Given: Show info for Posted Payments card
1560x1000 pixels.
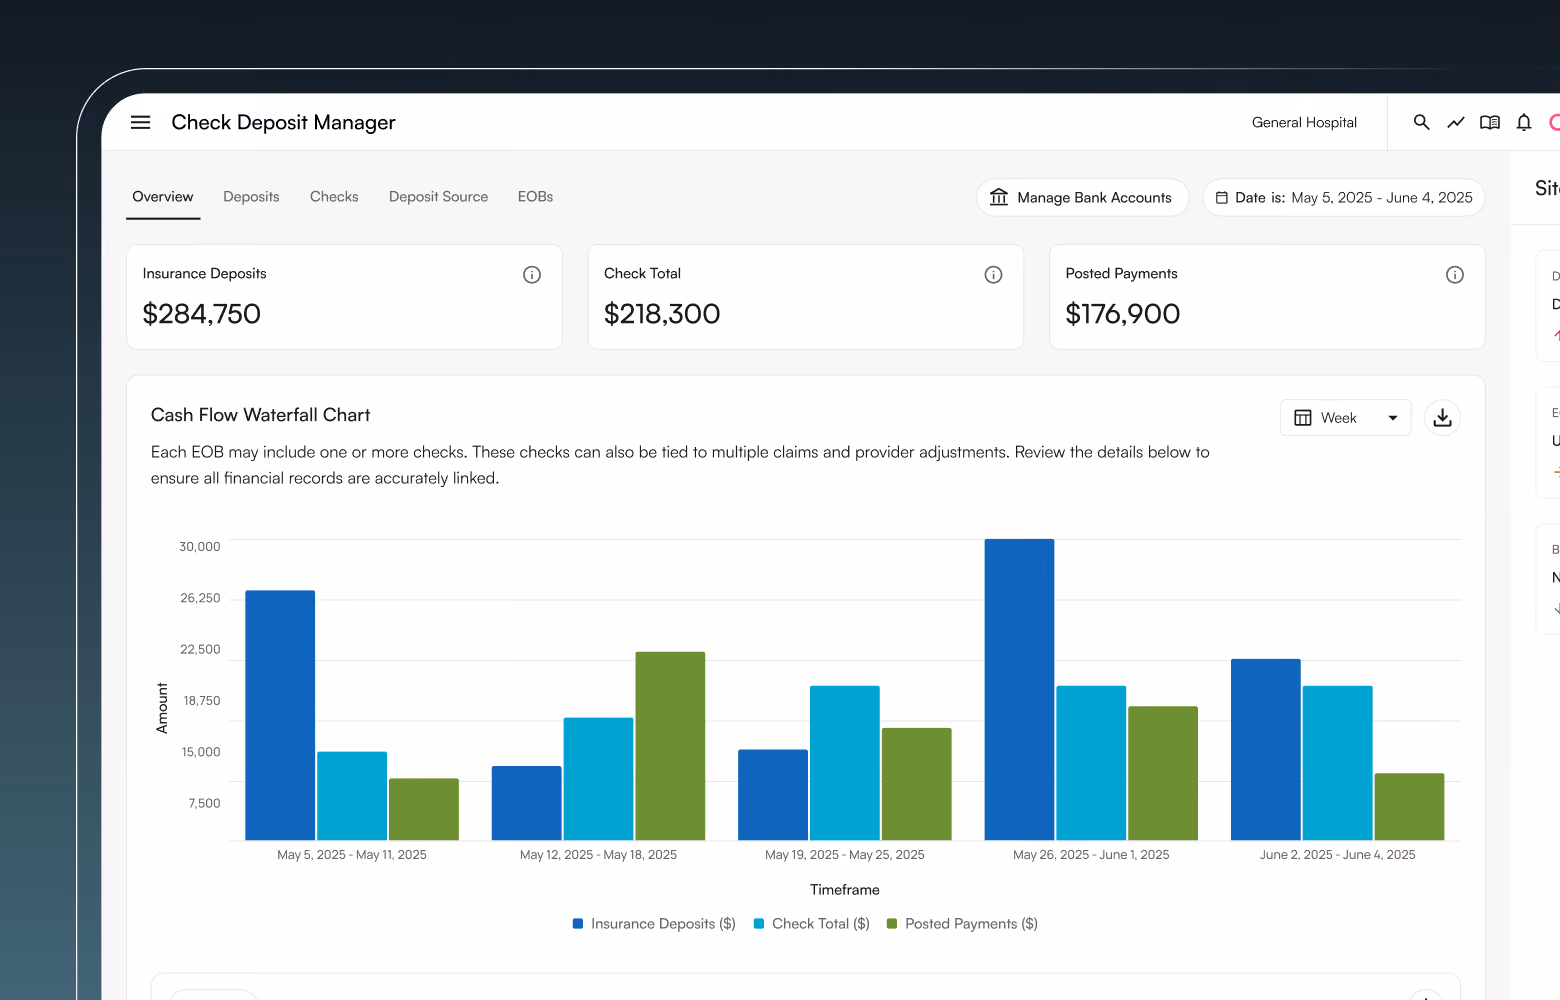Looking at the screenshot, I should 1455,274.
